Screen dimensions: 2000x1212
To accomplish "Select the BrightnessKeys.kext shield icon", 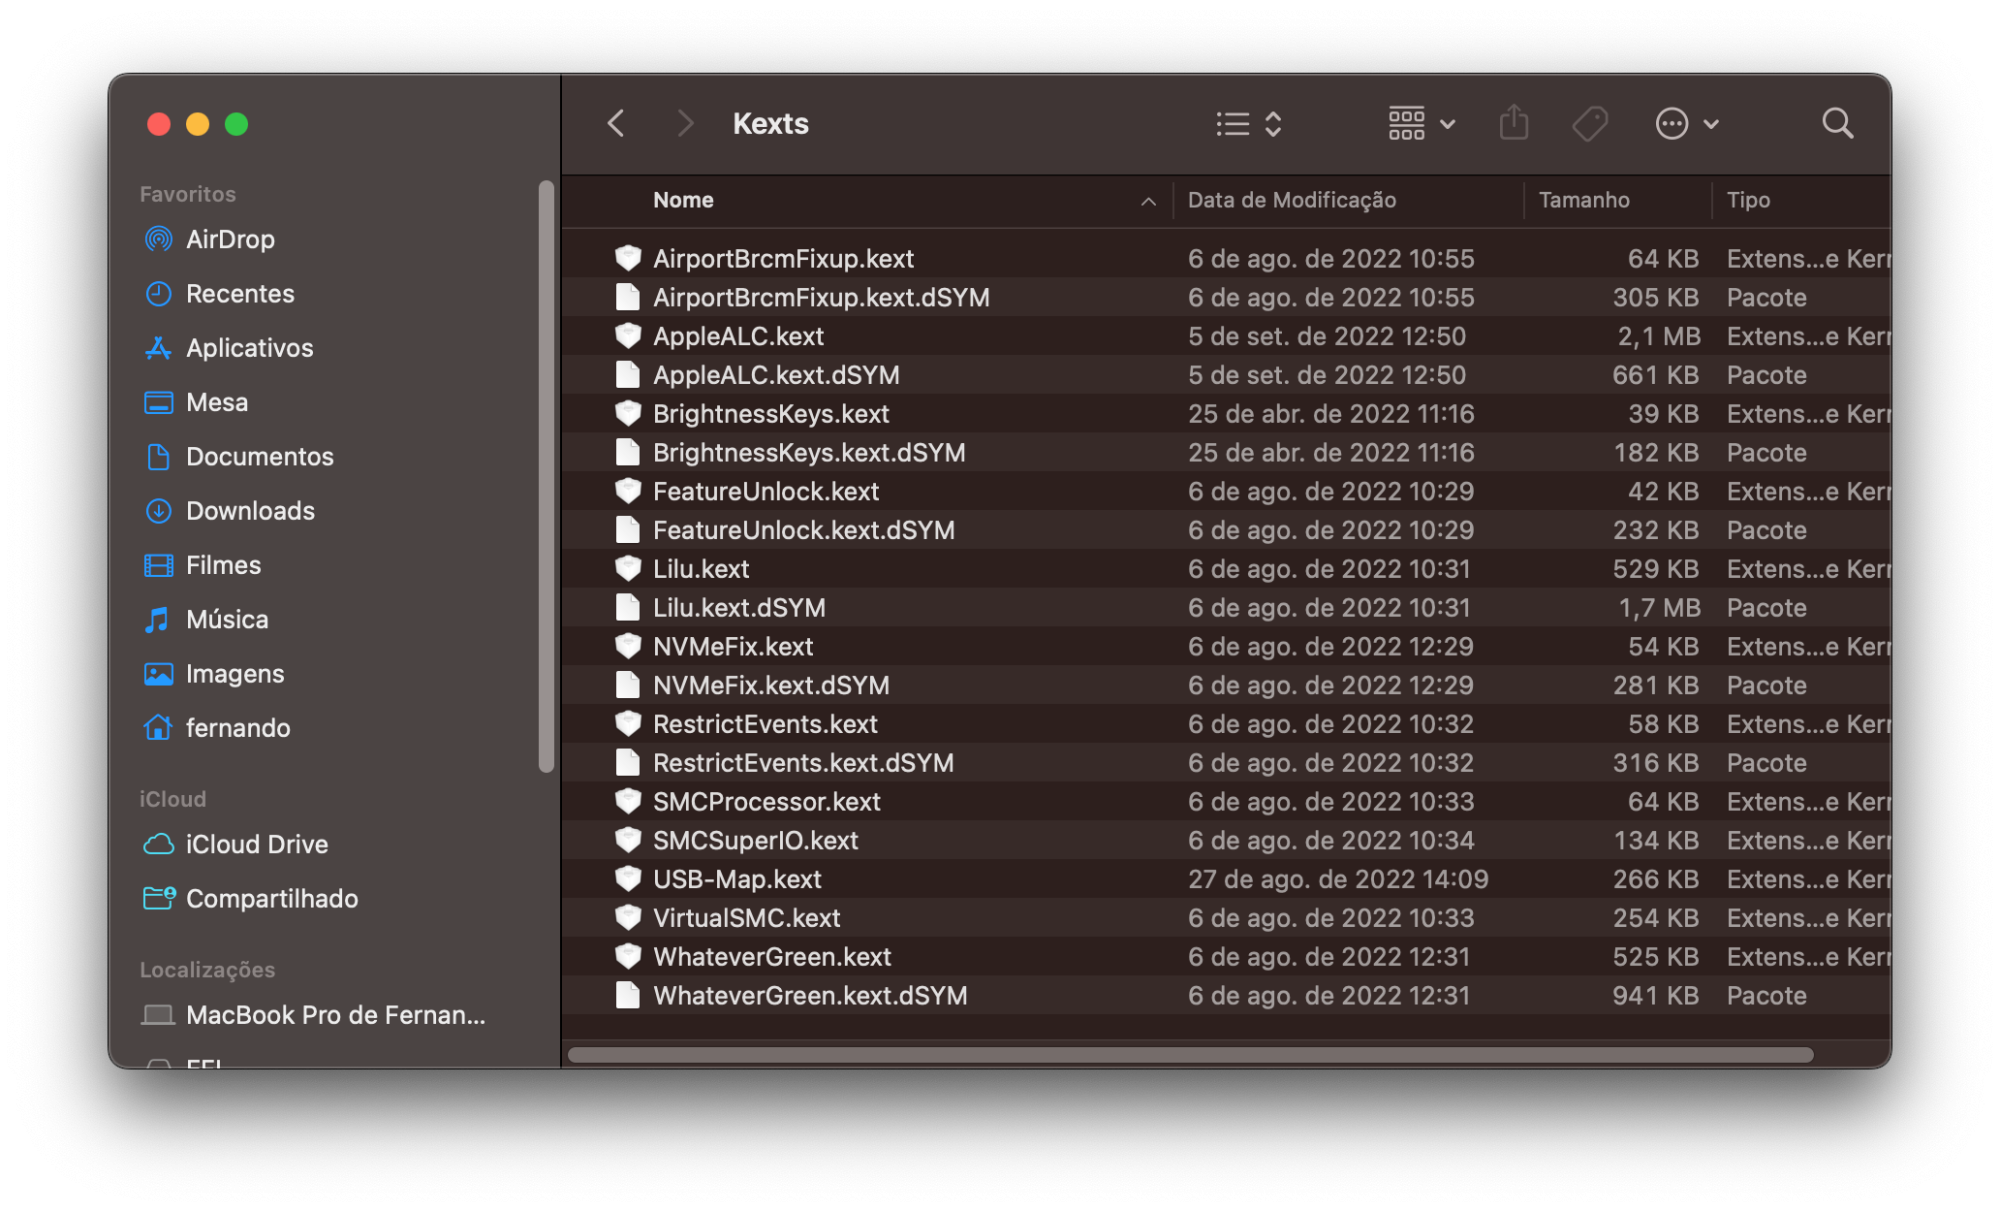I will tap(627, 413).
